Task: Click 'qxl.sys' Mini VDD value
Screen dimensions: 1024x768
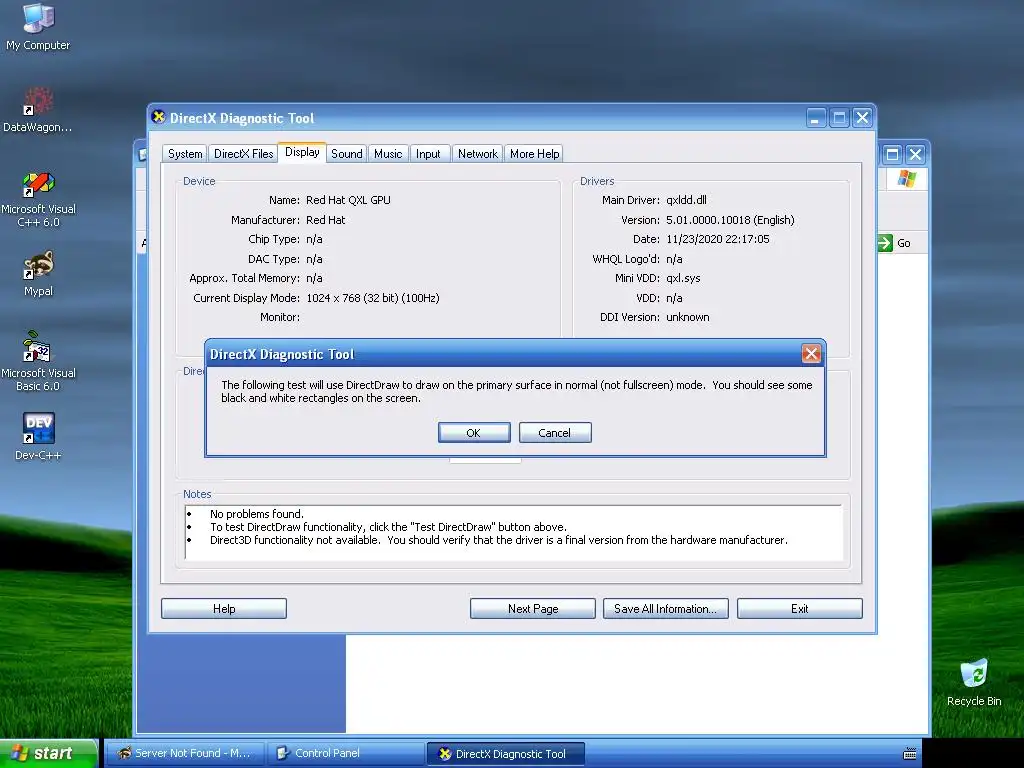Action: click(x=683, y=278)
